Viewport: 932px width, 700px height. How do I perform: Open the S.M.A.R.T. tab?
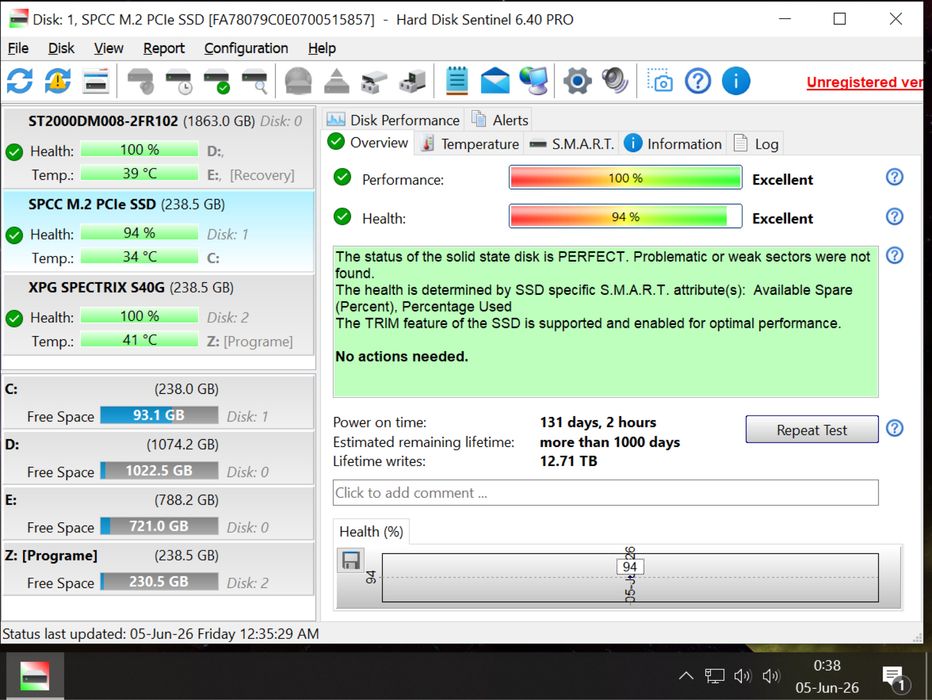click(x=571, y=144)
